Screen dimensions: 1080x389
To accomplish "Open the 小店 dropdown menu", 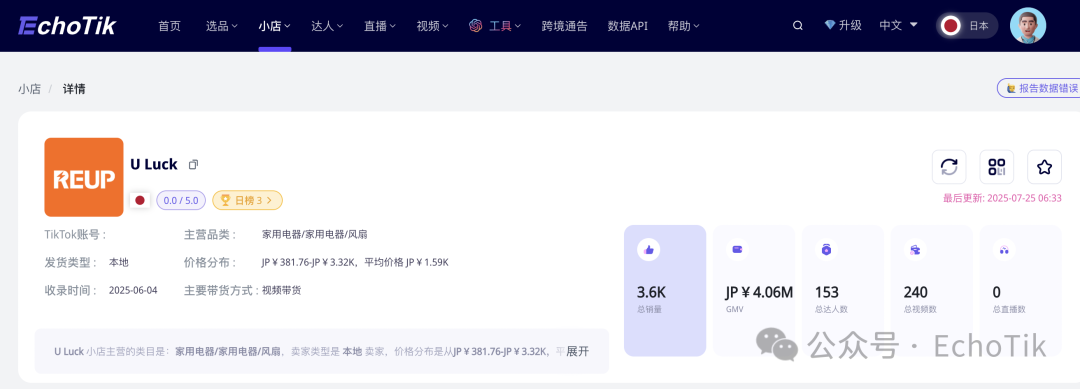I will tap(274, 25).
